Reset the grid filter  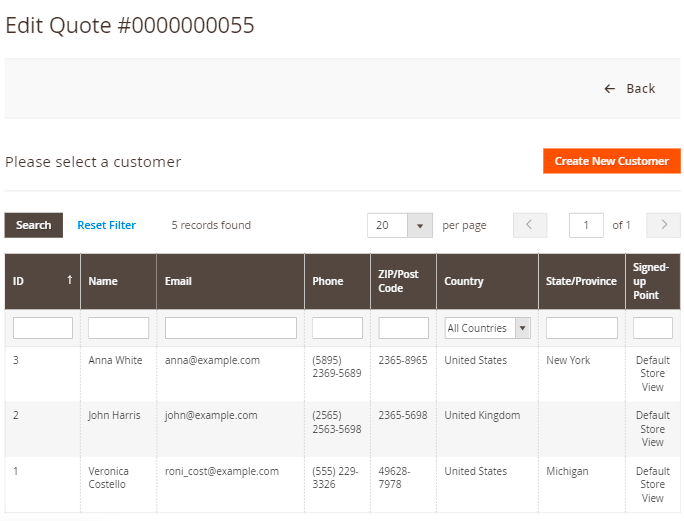click(x=106, y=225)
